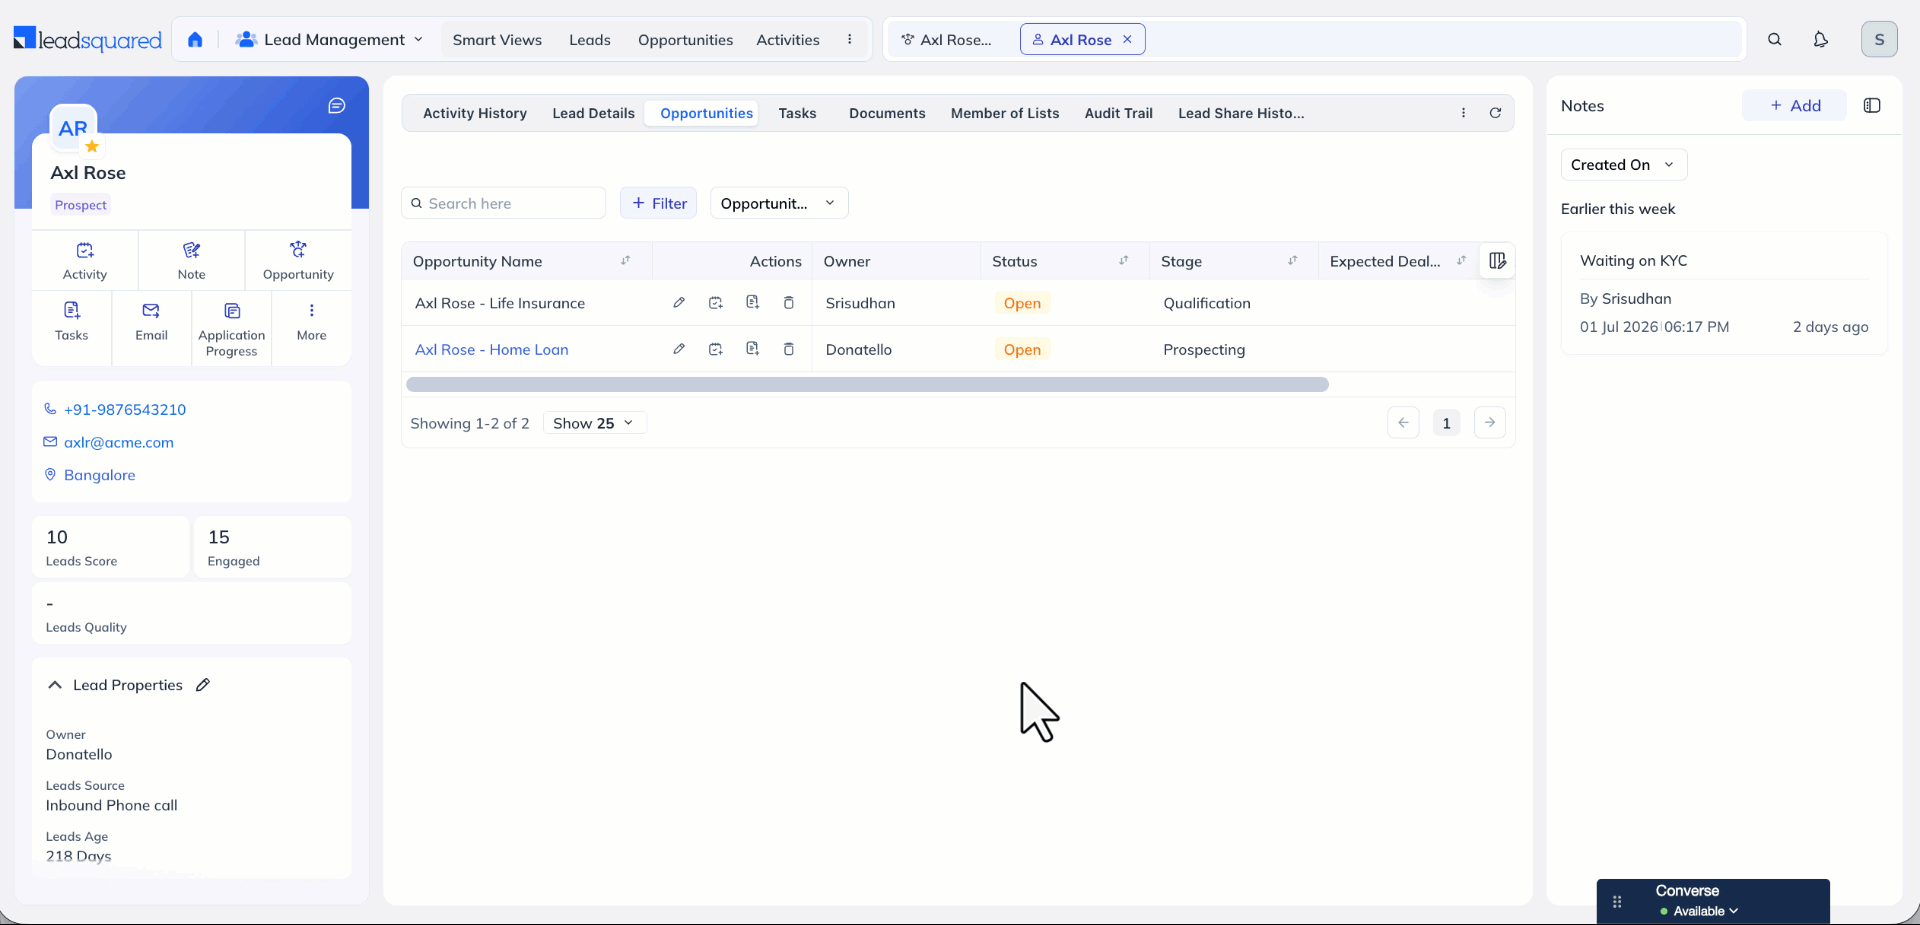This screenshot has height=925, width=1920.
Task: Switch to the Member of Lists tab
Action: point(1005,113)
